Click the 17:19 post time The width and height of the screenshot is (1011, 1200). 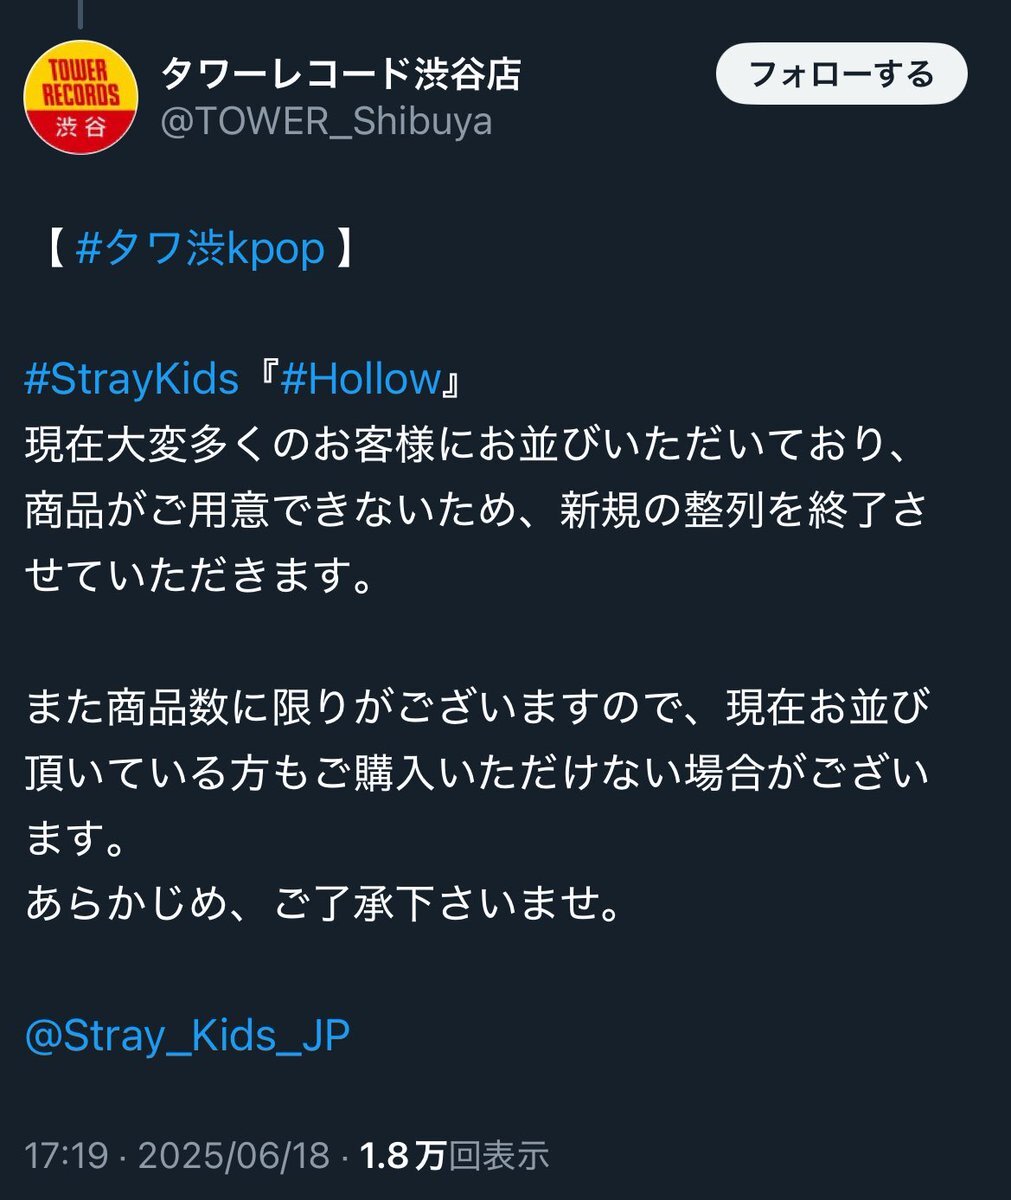(66, 1156)
